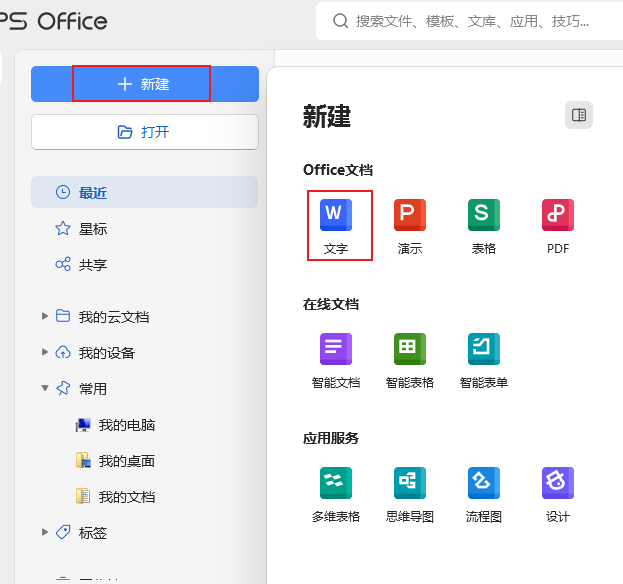Select 共享 shared items
The width and height of the screenshot is (623, 584).
tap(145, 265)
